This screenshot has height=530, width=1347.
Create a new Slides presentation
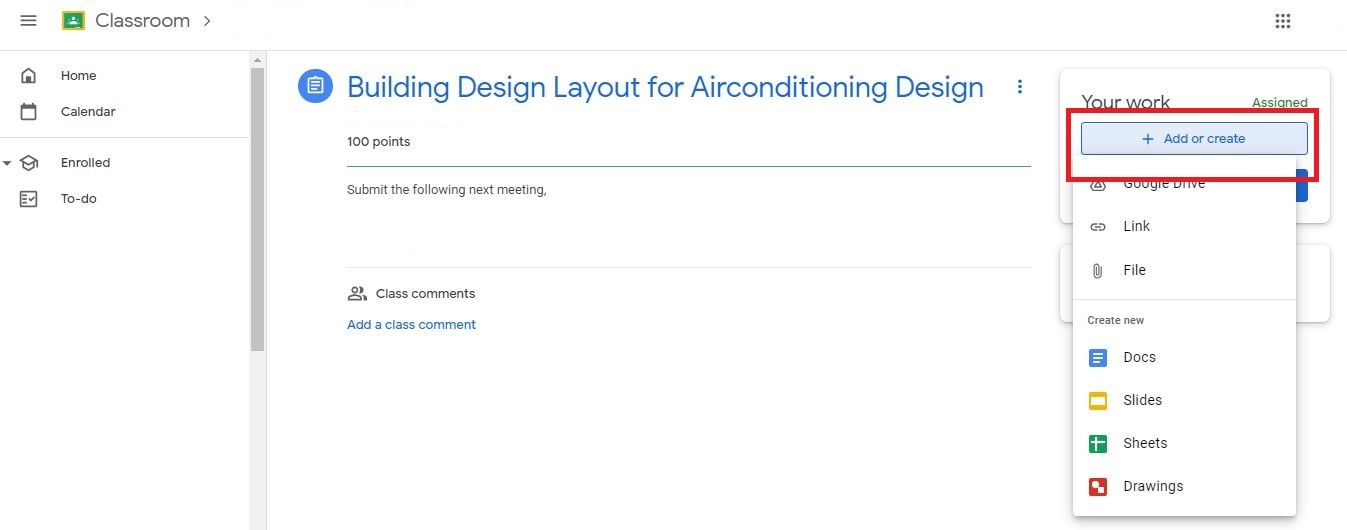pyautogui.click(x=1142, y=400)
